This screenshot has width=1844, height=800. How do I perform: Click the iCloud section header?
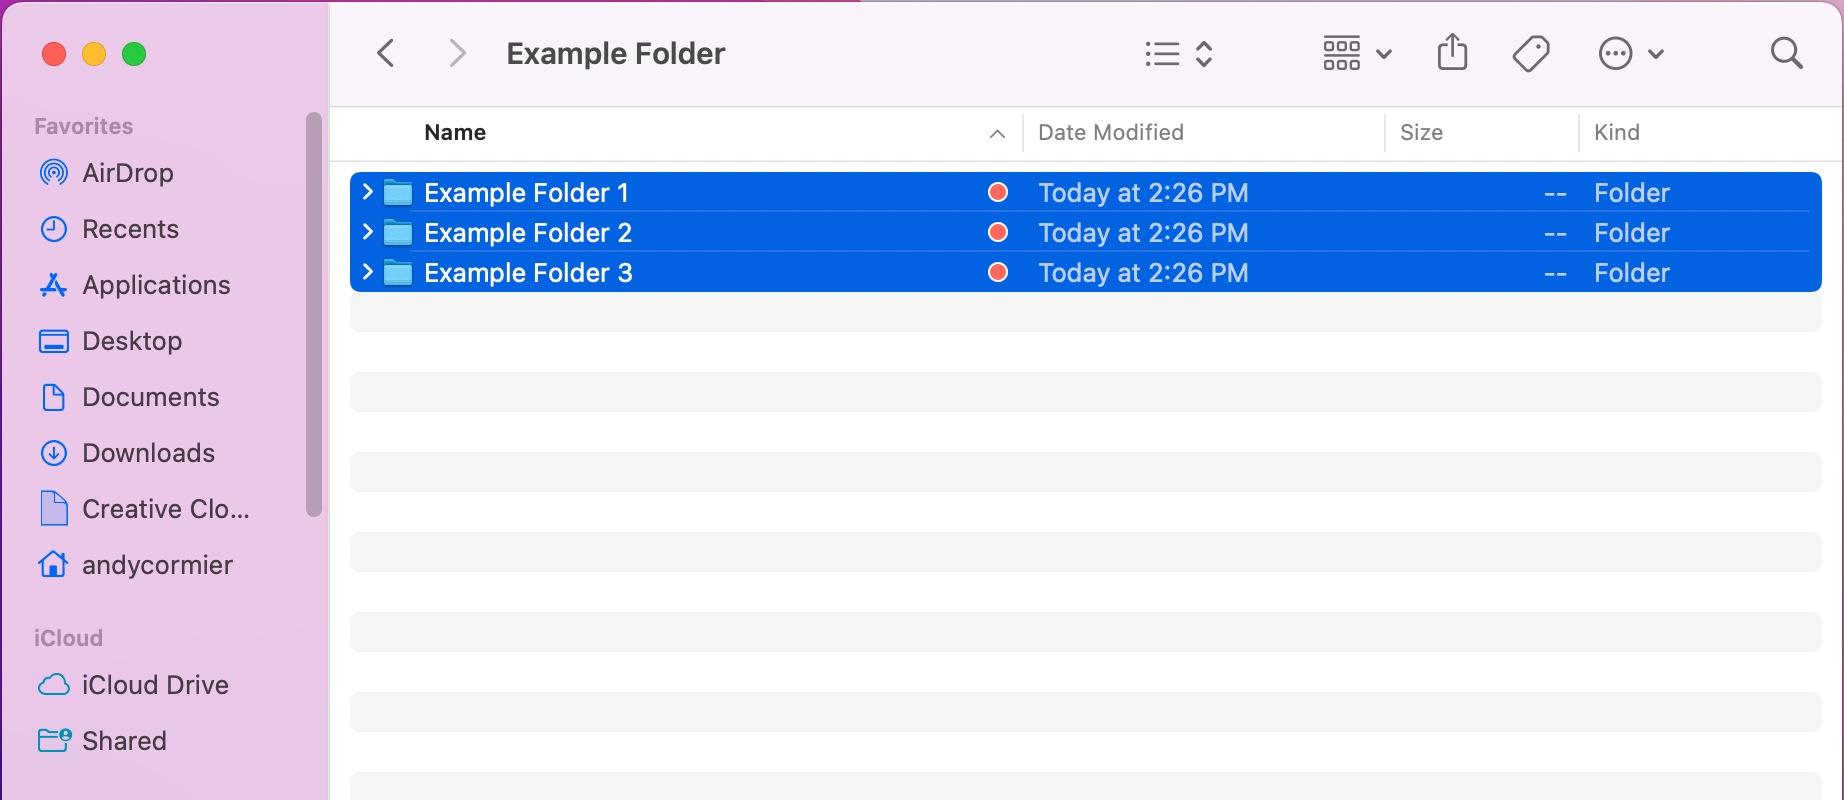(x=68, y=638)
